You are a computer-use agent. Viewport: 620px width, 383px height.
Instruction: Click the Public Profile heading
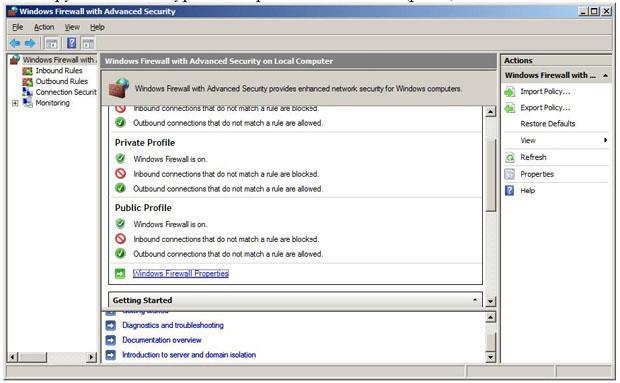click(143, 208)
